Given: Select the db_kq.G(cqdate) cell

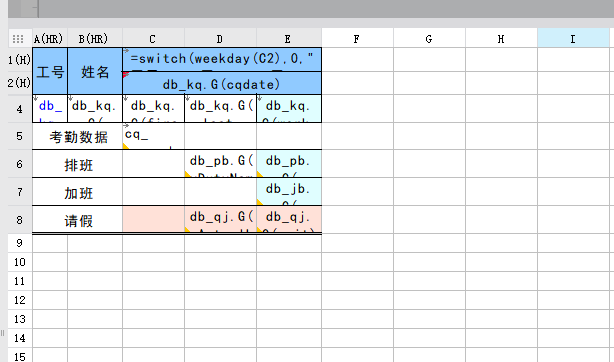Looking at the screenshot, I should [x=222, y=83].
